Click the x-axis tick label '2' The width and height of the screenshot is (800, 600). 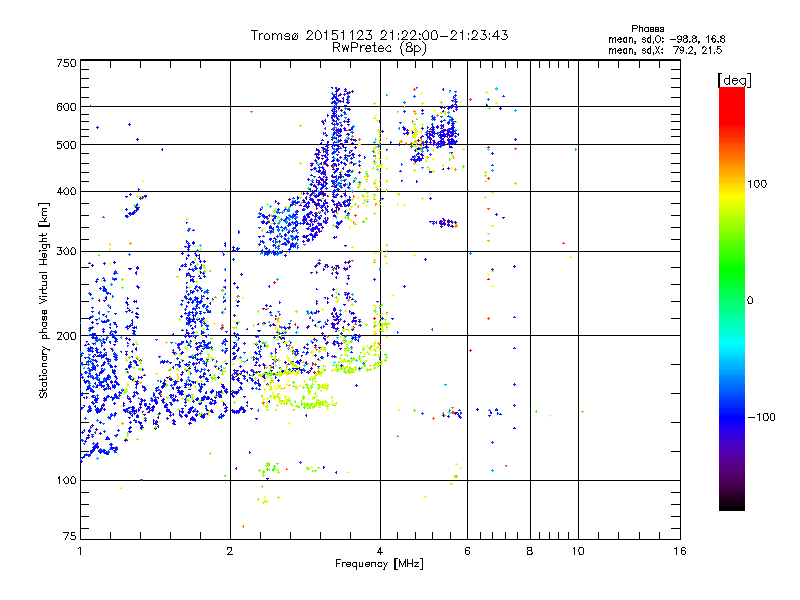pyautogui.click(x=230, y=551)
